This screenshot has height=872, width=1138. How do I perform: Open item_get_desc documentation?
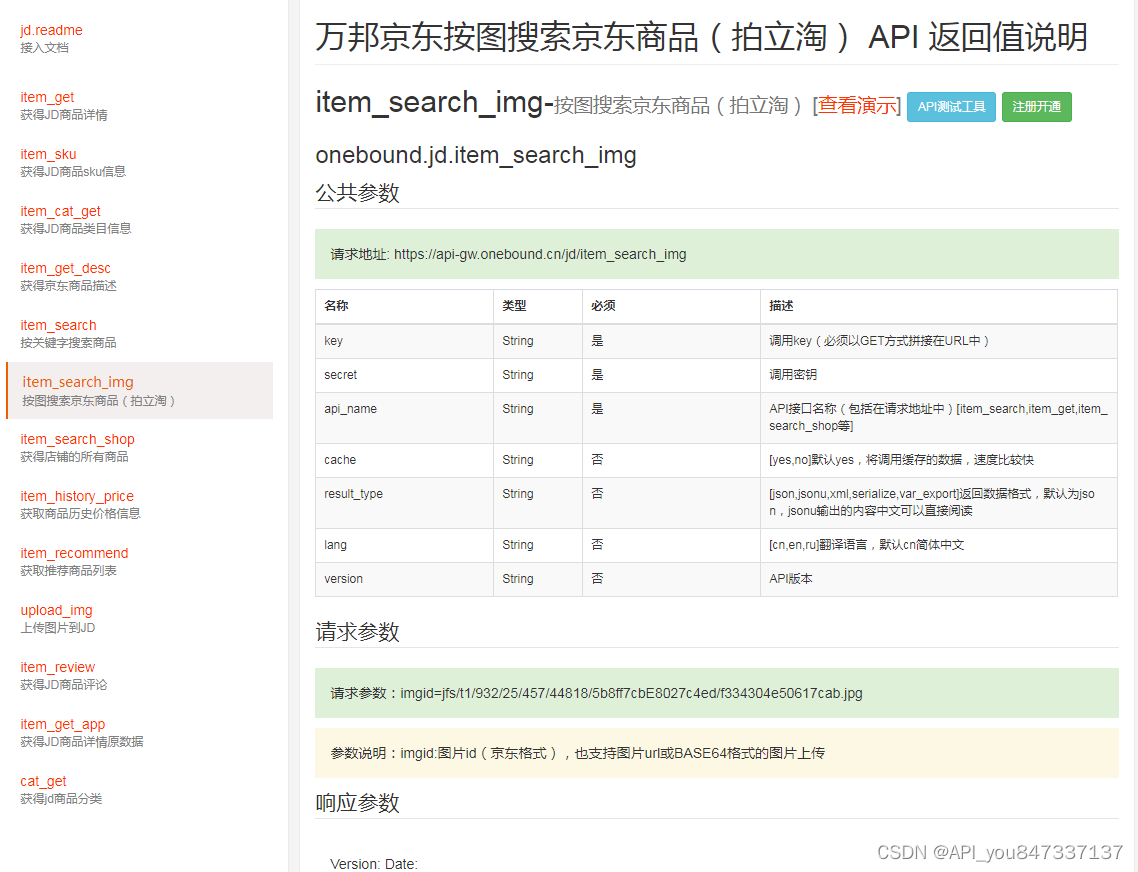(65, 269)
